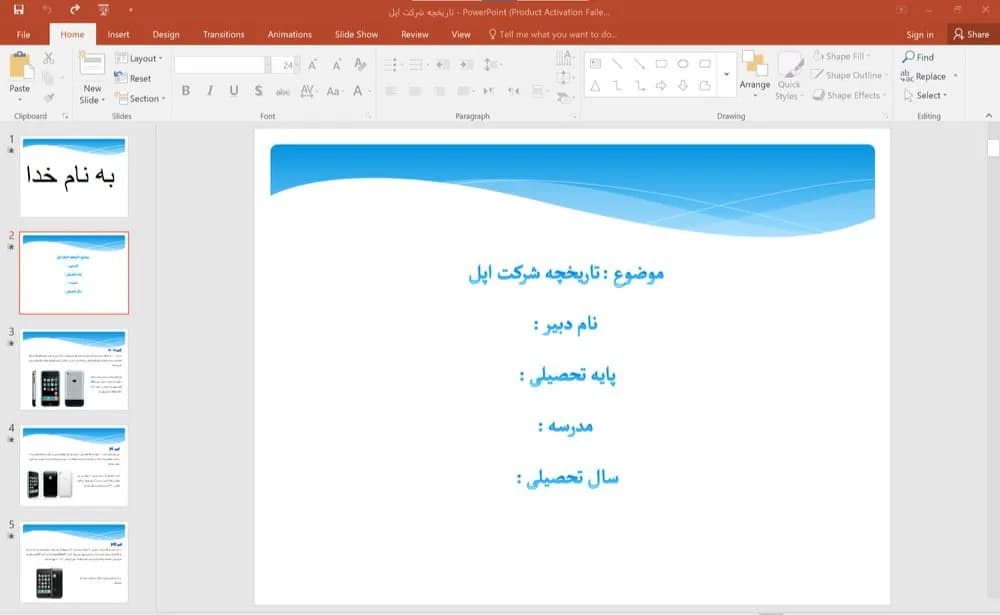Switch to the Design tab

(x=166, y=34)
